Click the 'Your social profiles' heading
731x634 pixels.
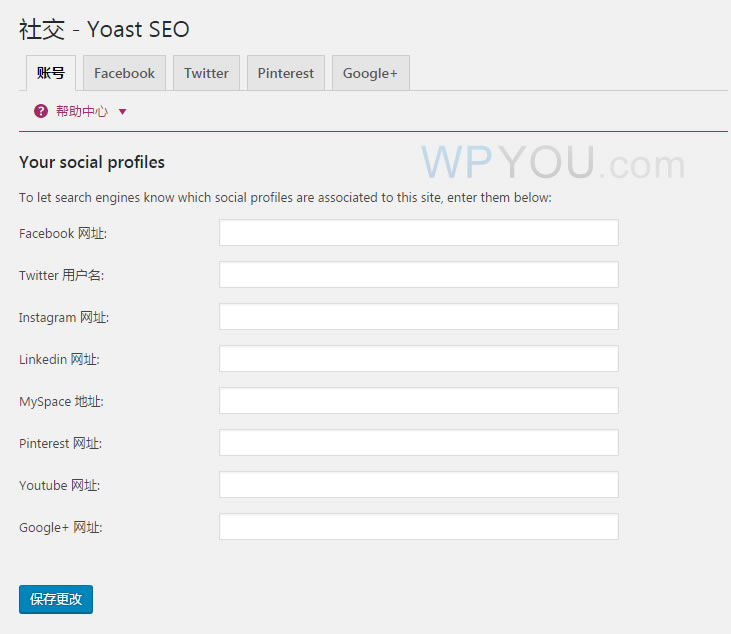pos(92,162)
